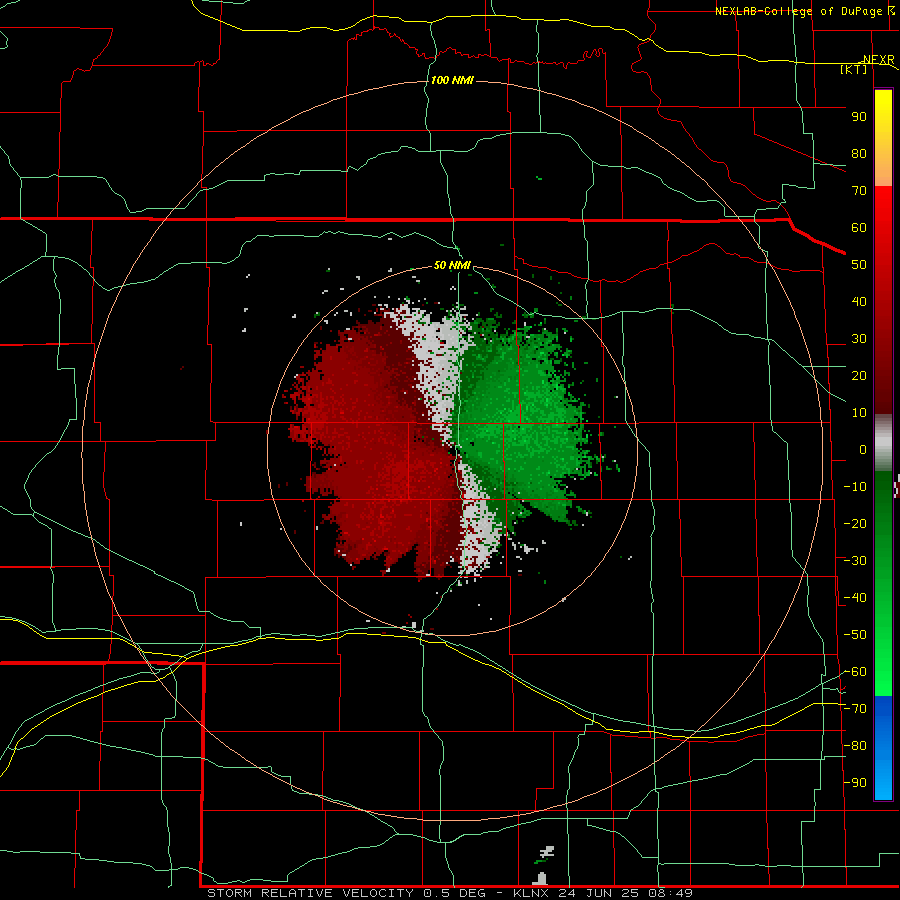Click the STORM RELATIVE VELOCITY caption text
The image size is (900, 900).
coord(313,893)
